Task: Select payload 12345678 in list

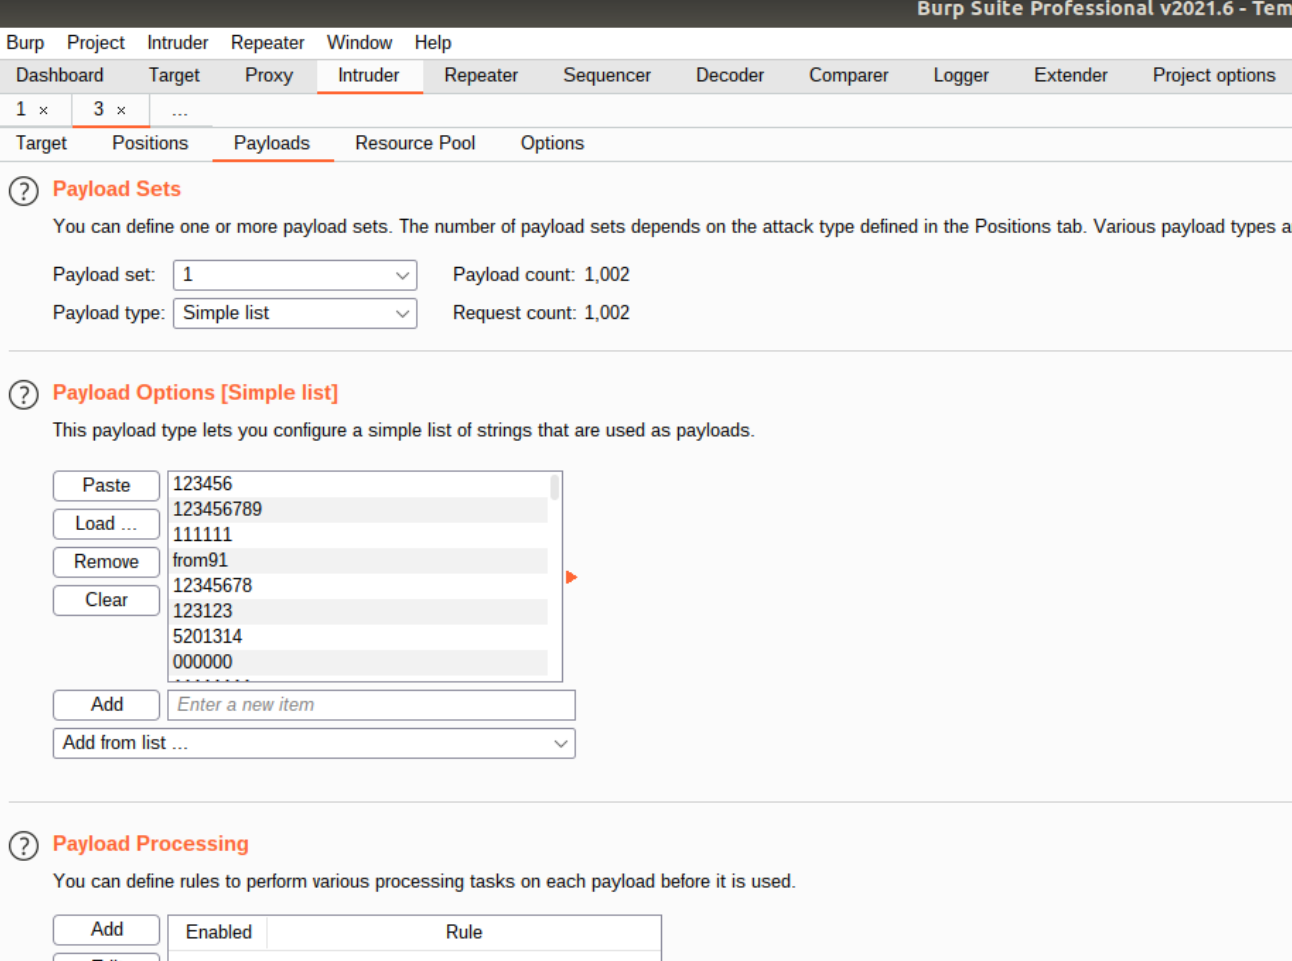Action: [359, 586]
